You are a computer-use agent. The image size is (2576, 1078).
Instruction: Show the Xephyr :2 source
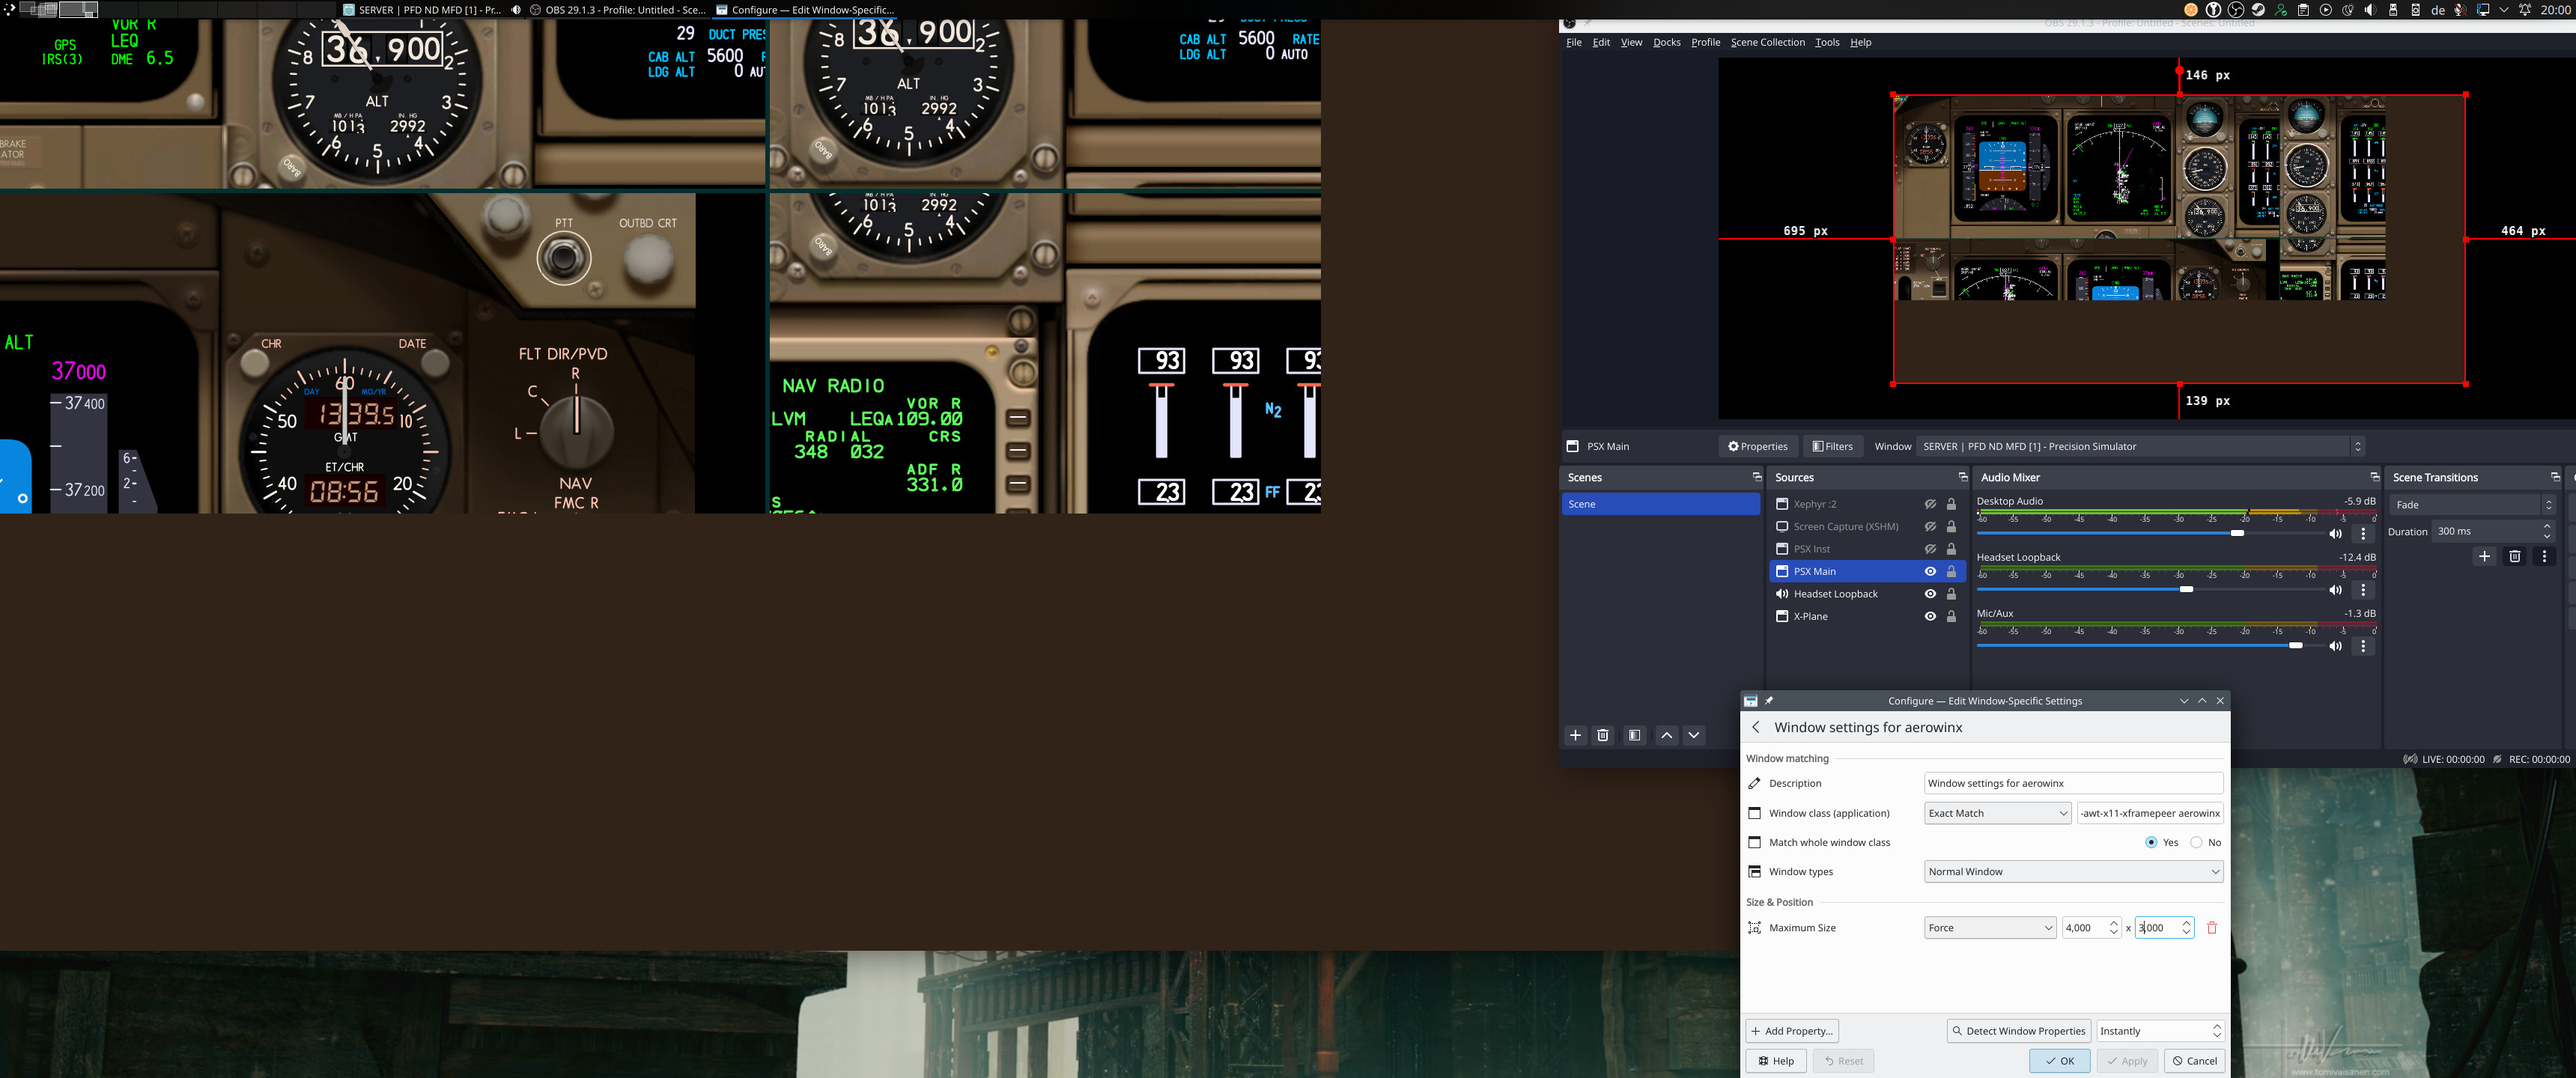[x=1930, y=504]
